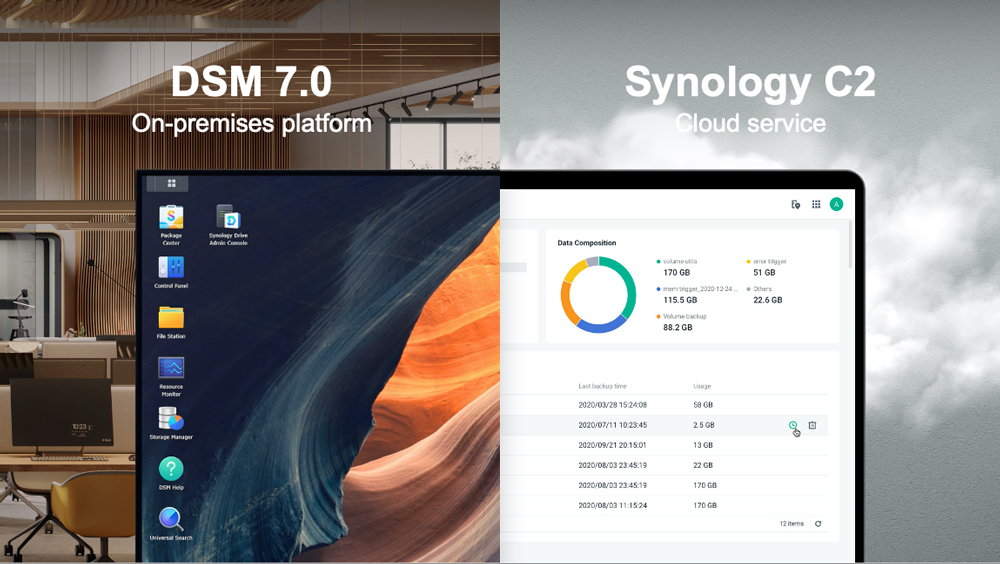
Task: Select the 2020/03/28 15:24:08 backup row
Action: point(664,404)
